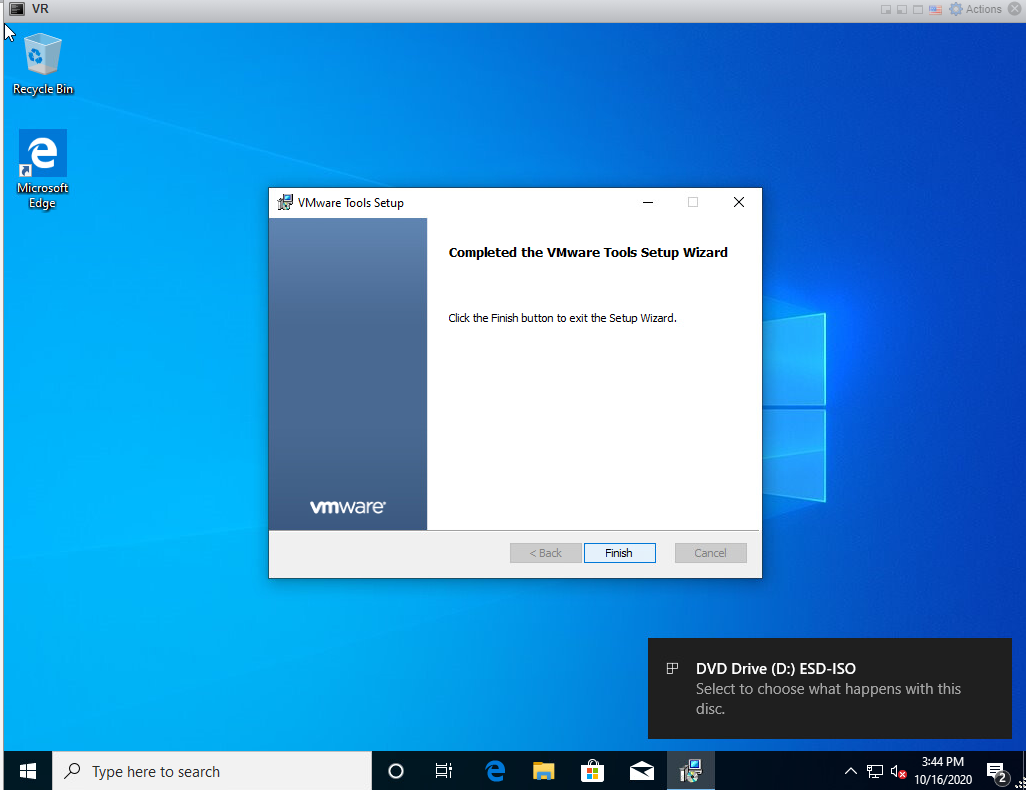Open Task View on the taskbar
Screen dimensions: 1026x790
click(444, 771)
